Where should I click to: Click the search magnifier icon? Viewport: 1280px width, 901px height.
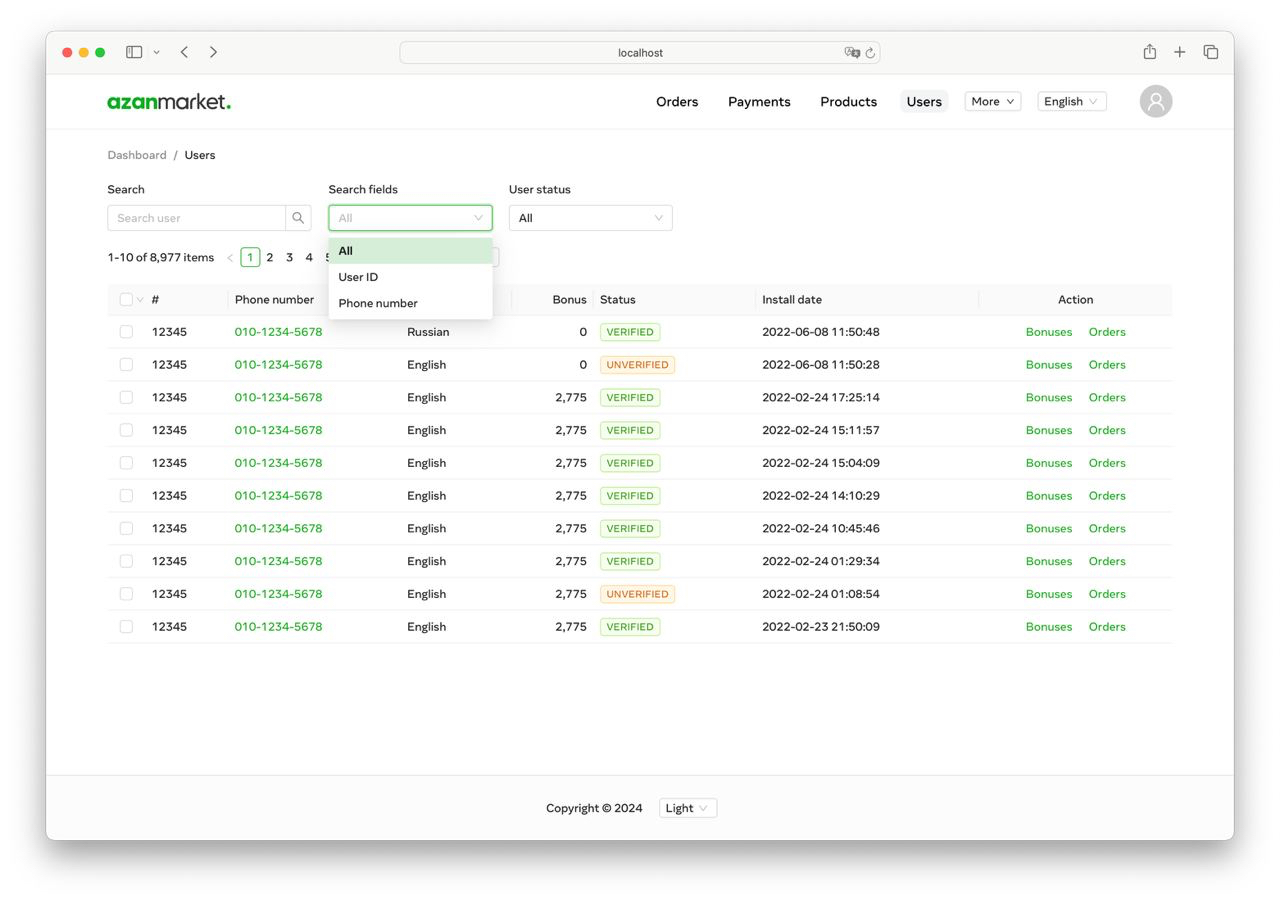pyautogui.click(x=298, y=217)
